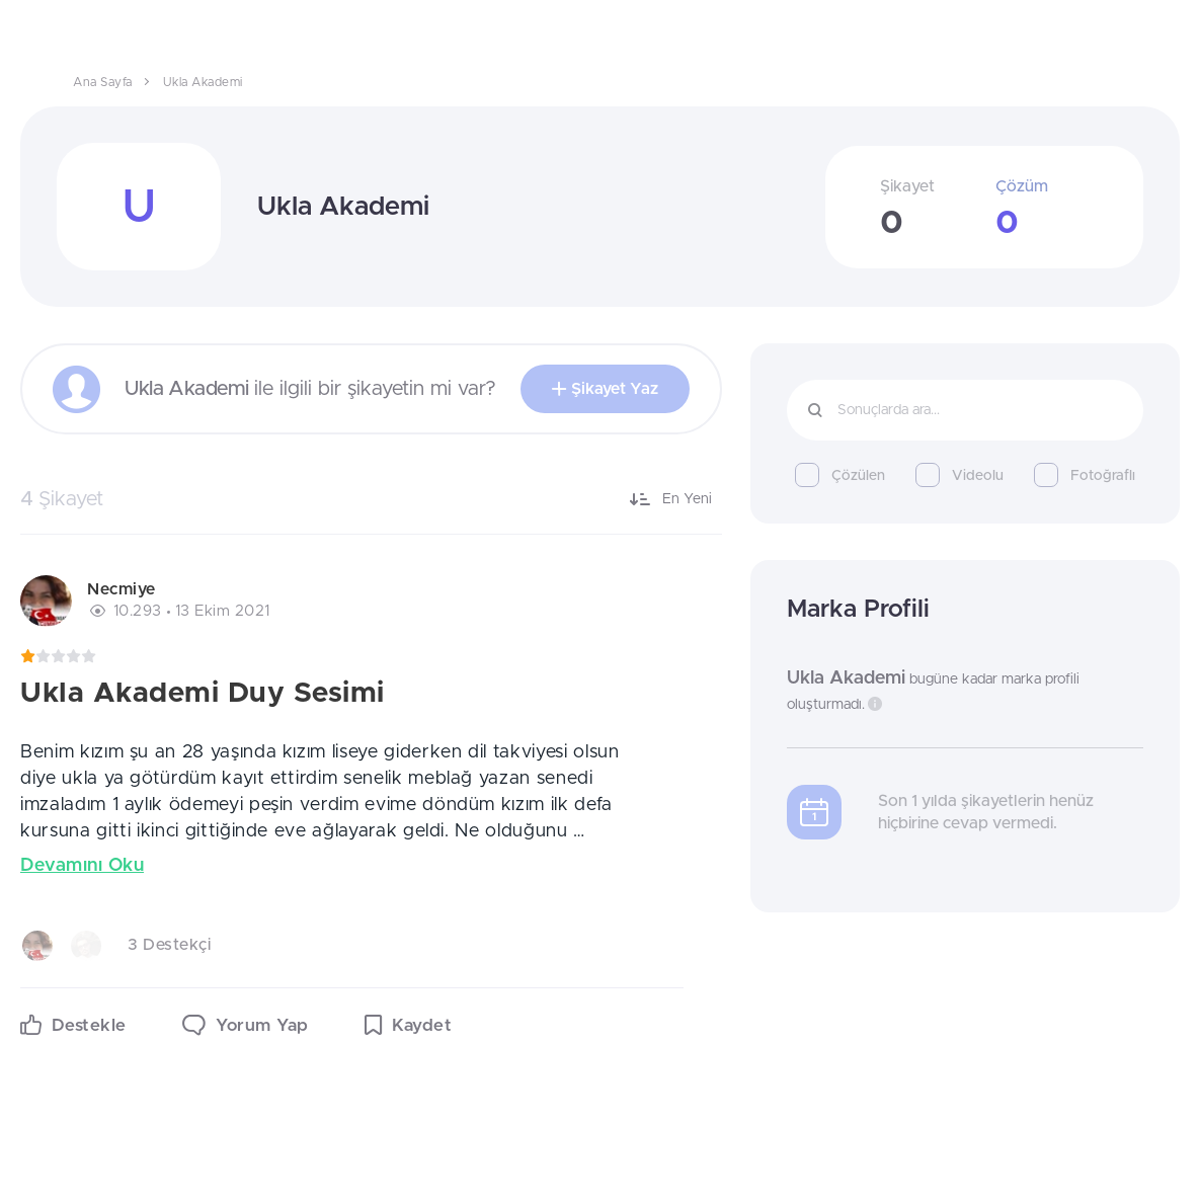Click the info icon next to oluşturmadı
Viewport: 1200px width, 1200px height.
875,704
